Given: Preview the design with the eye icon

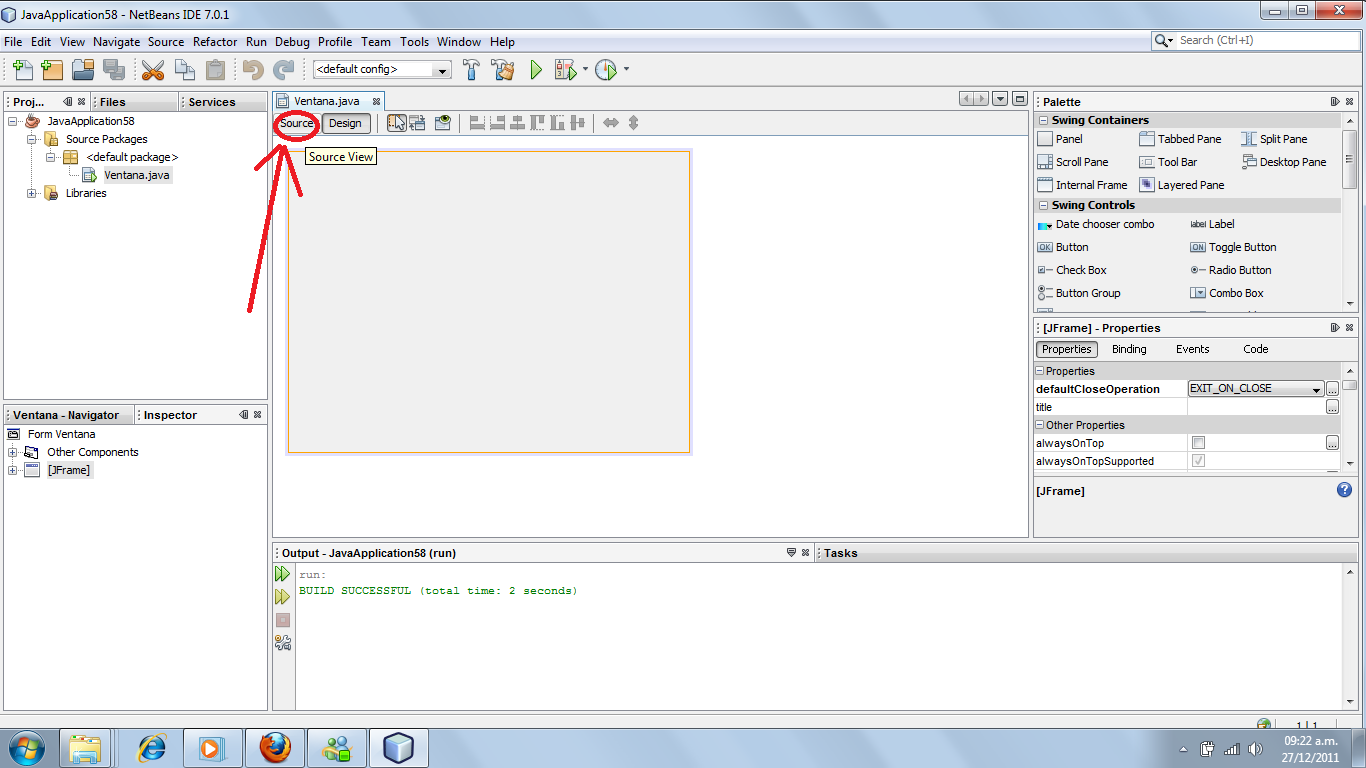Looking at the screenshot, I should pyautogui.click(x=443, y=123).
